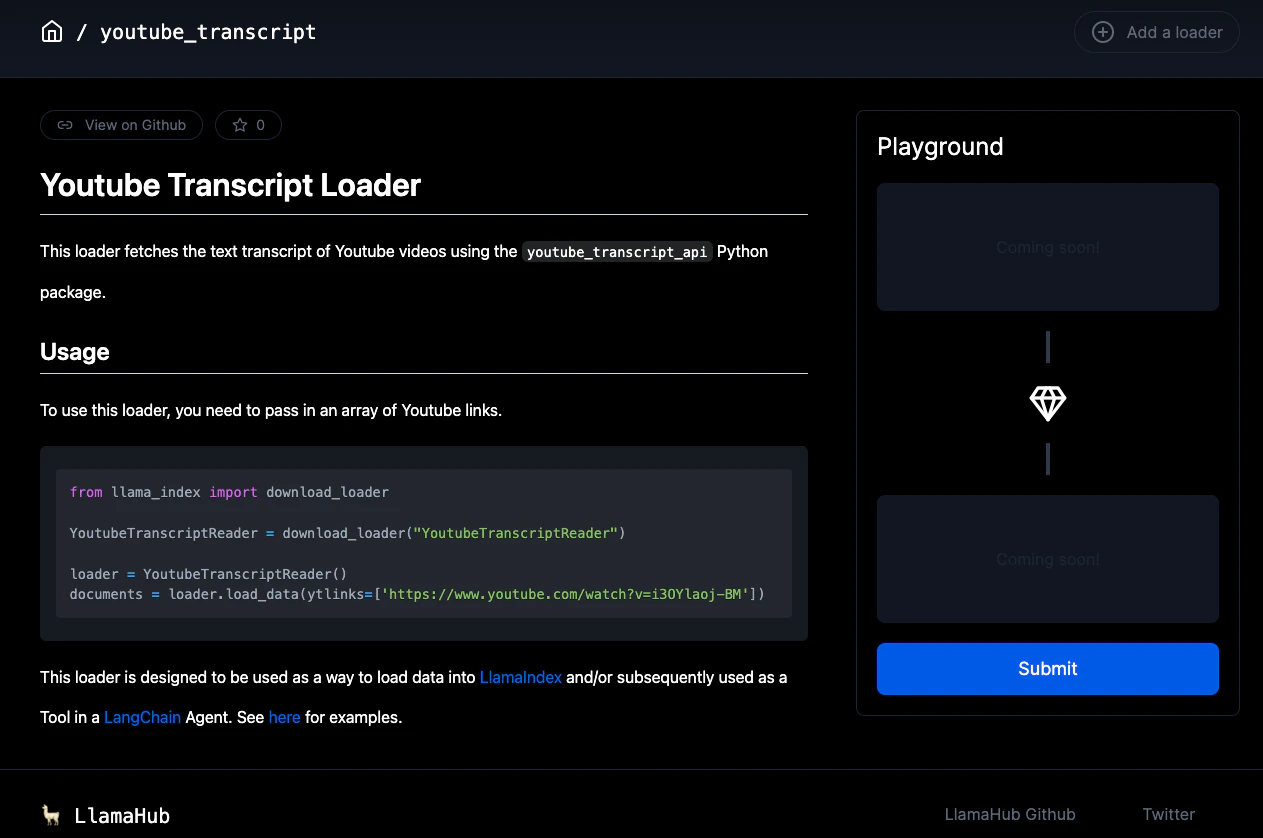The width and height of the screenshot is (1263, 838).
Task: Click the download_loader("YoutubeTranscriptReader") code line
Action: pyautogui.click(x=347, y=533)
